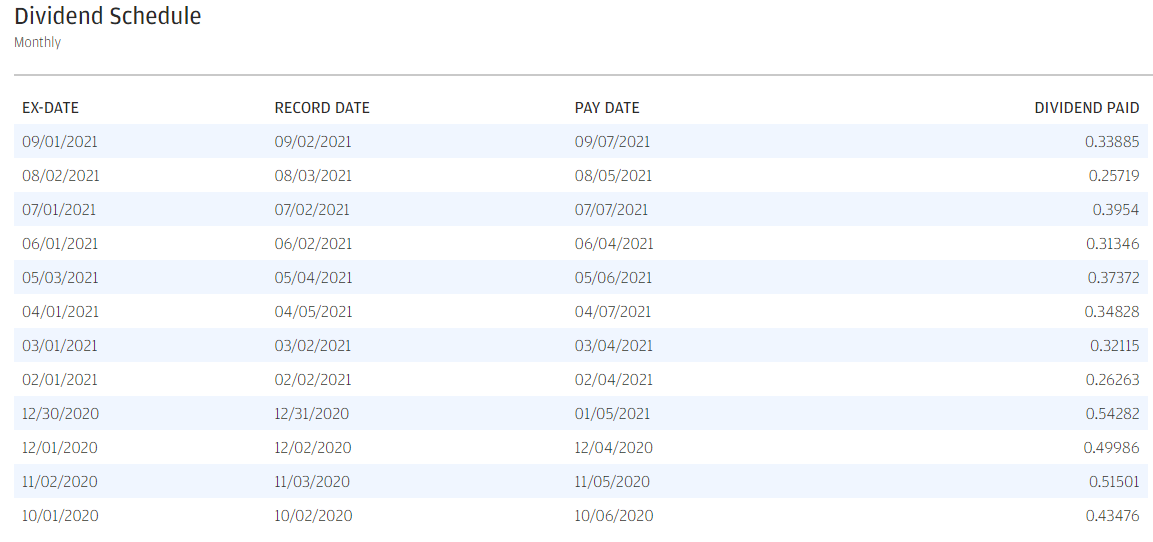Select ex-date 02/01/2021
Image resolution: width=1153 pixels, height=542 pixels.
coord(60,379)
